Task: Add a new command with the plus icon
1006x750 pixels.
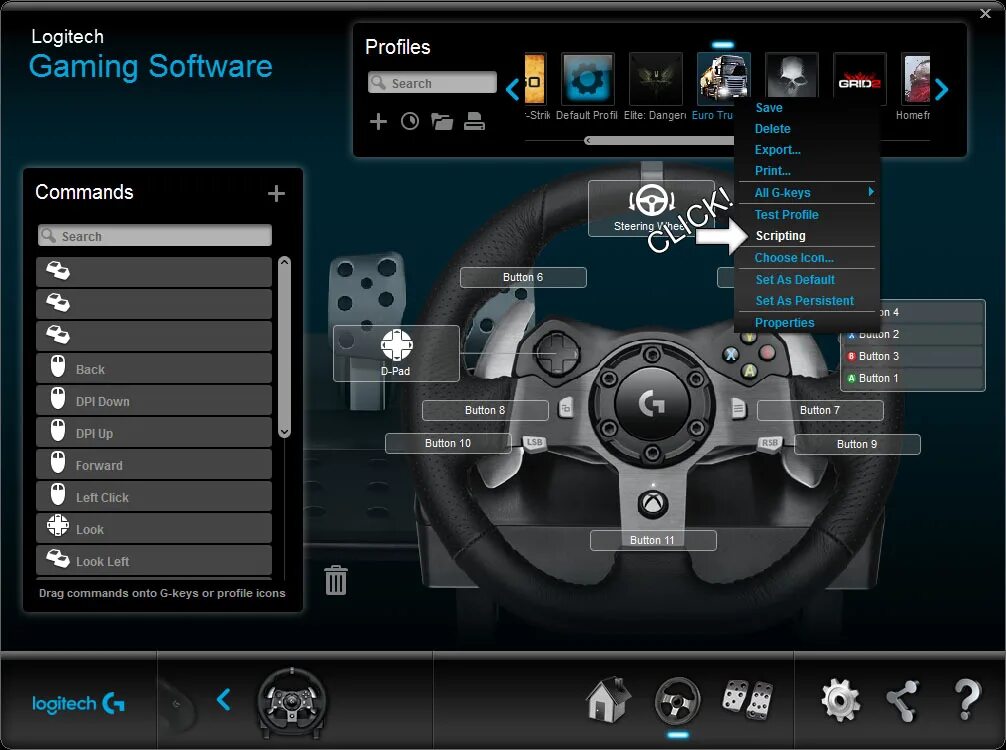Action: pyautogui.click(x=276, y=193)
